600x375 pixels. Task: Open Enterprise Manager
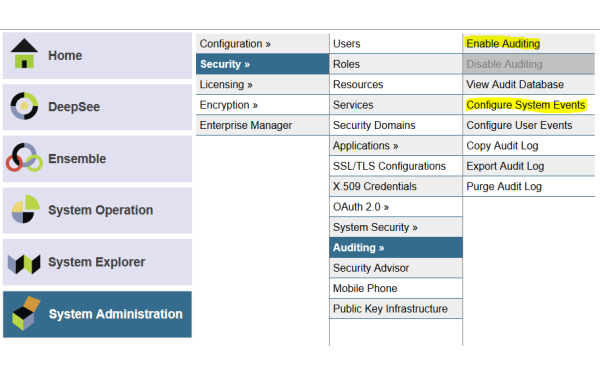click(x=262, y=125)
